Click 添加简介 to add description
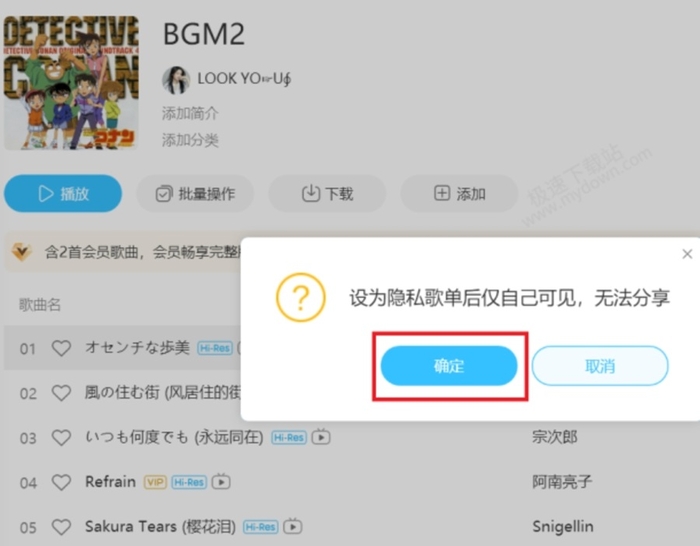 pos(190,113)
